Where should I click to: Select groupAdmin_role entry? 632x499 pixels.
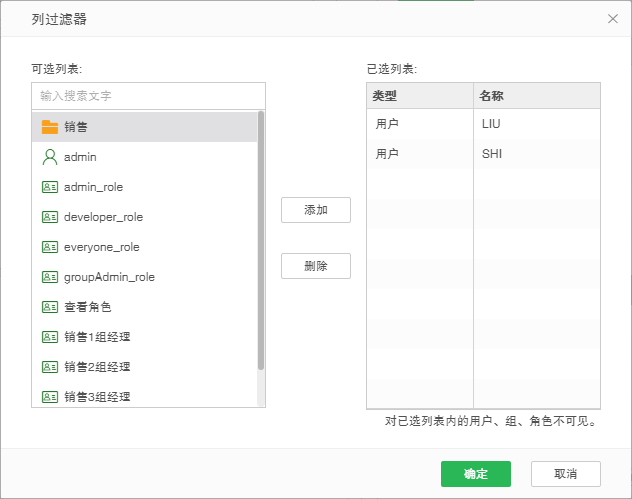coord(144,277)
